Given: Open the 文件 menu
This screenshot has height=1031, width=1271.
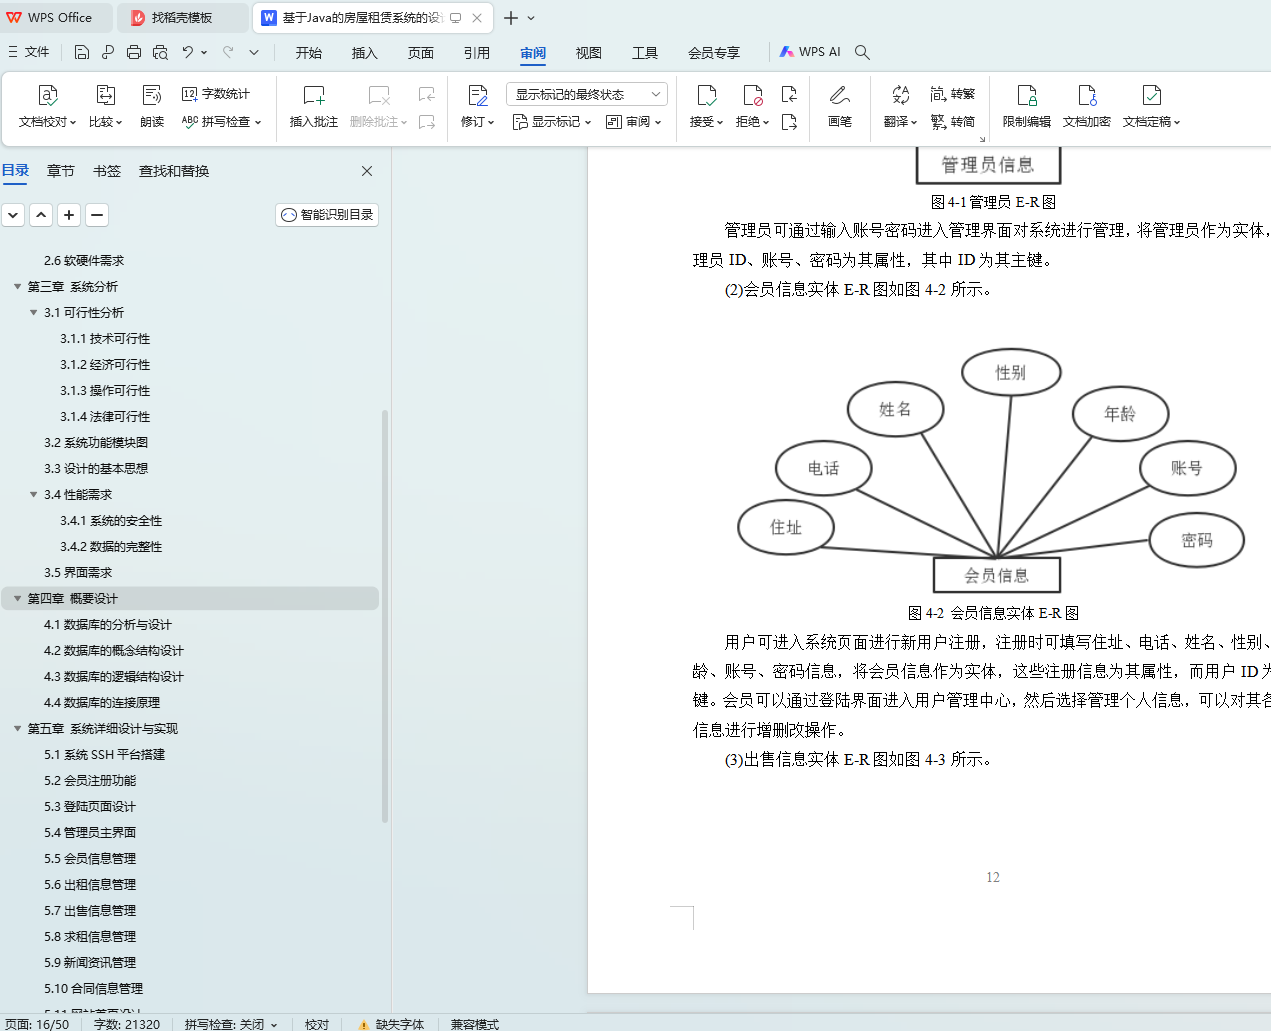Looking at the screenshot, I should click(29, 52).
